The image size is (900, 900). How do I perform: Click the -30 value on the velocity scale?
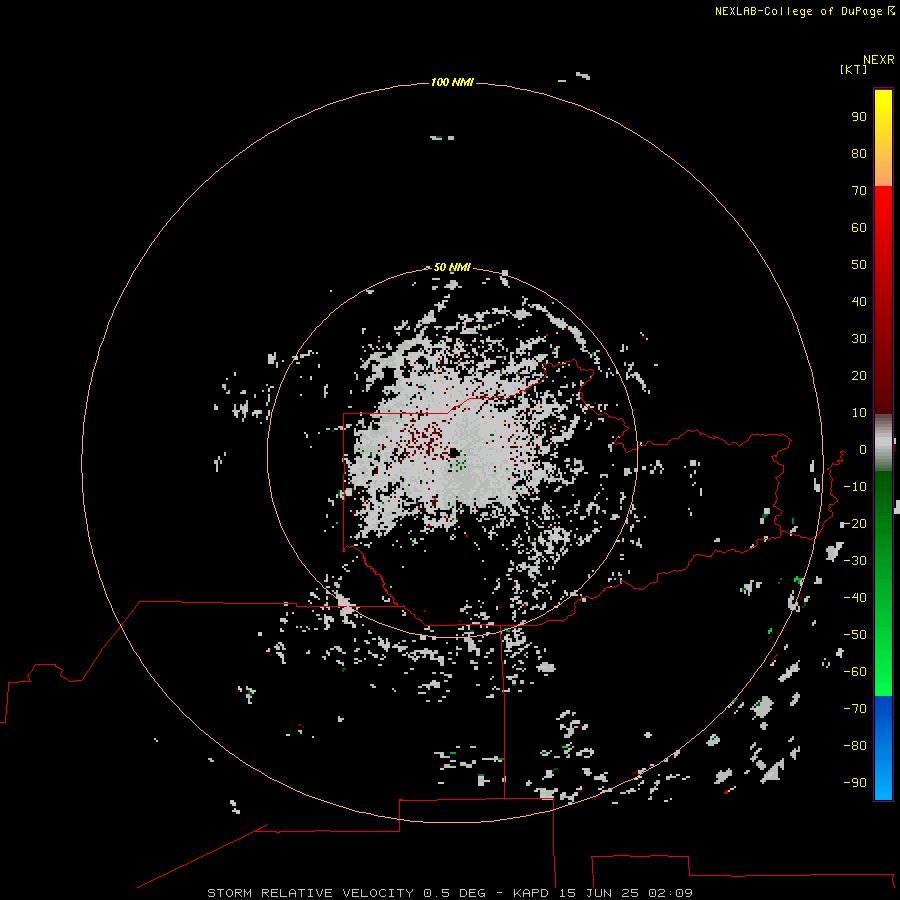tap(855, 561)
